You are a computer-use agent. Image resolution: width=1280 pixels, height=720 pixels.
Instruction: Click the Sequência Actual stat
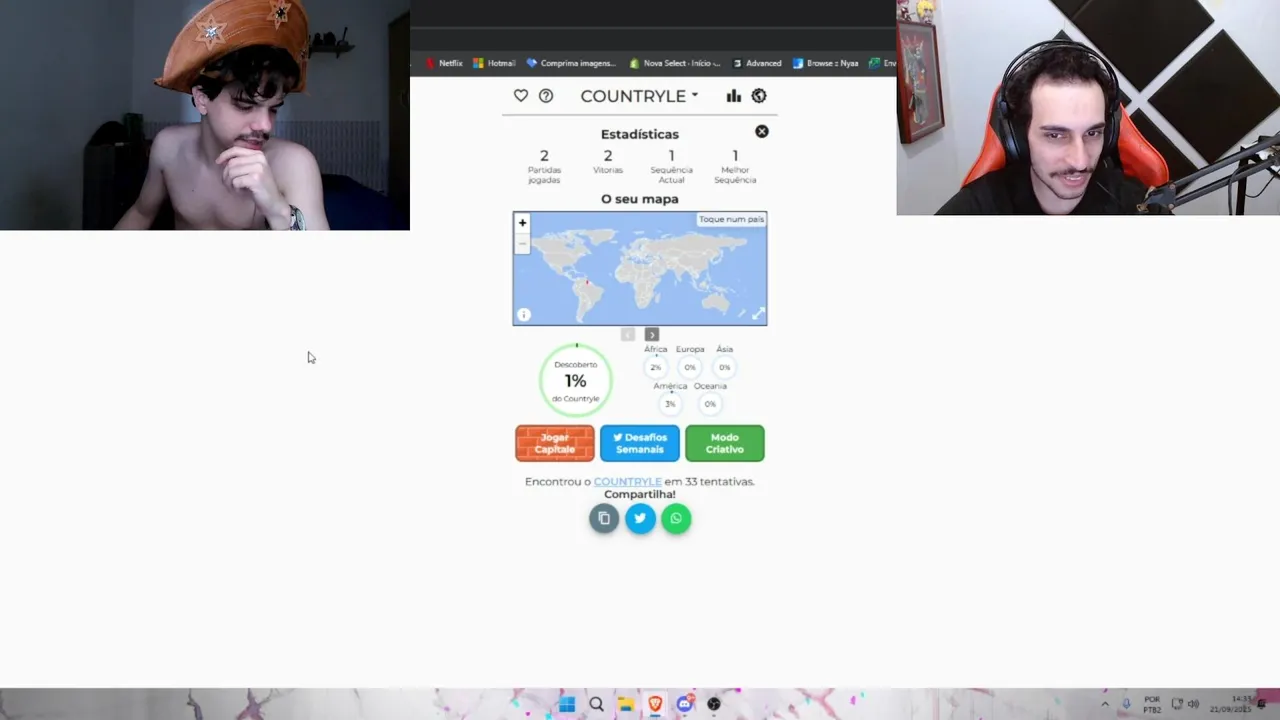(x=671, y=166)
